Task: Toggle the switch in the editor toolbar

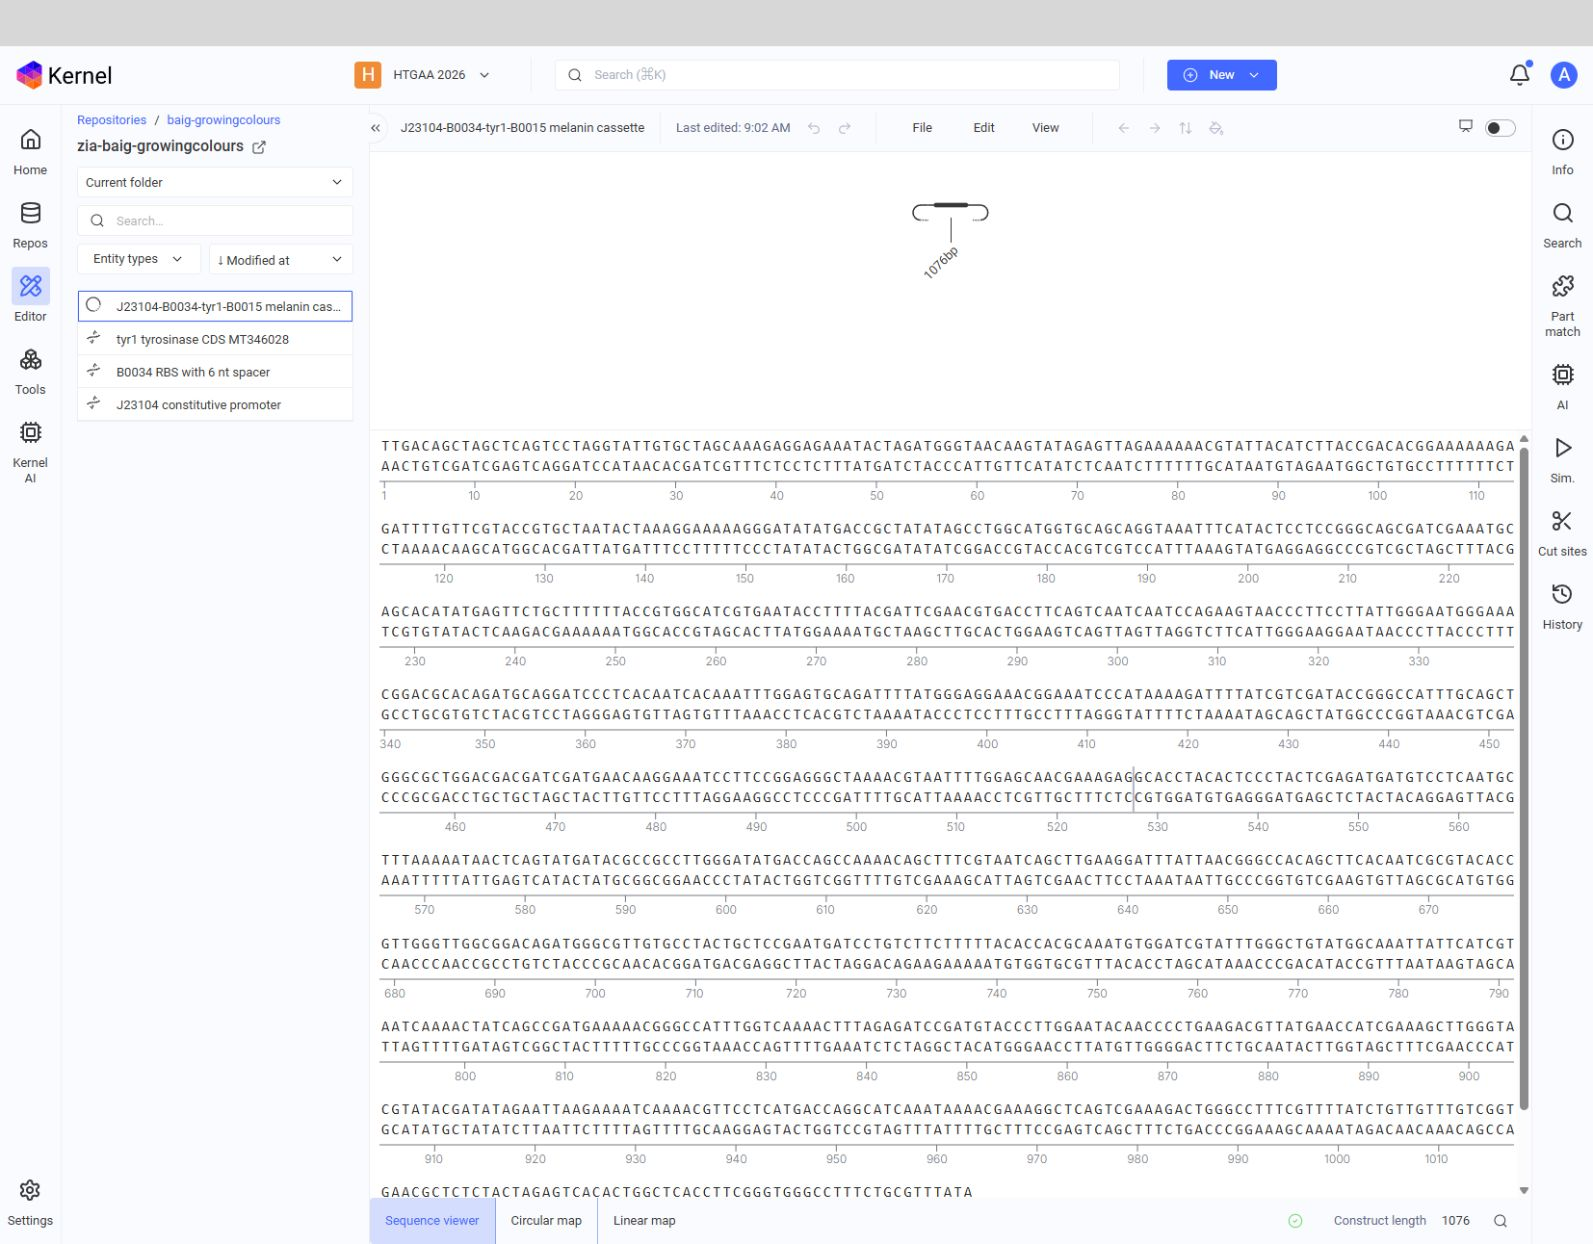Action: [x=1500, y=128]
